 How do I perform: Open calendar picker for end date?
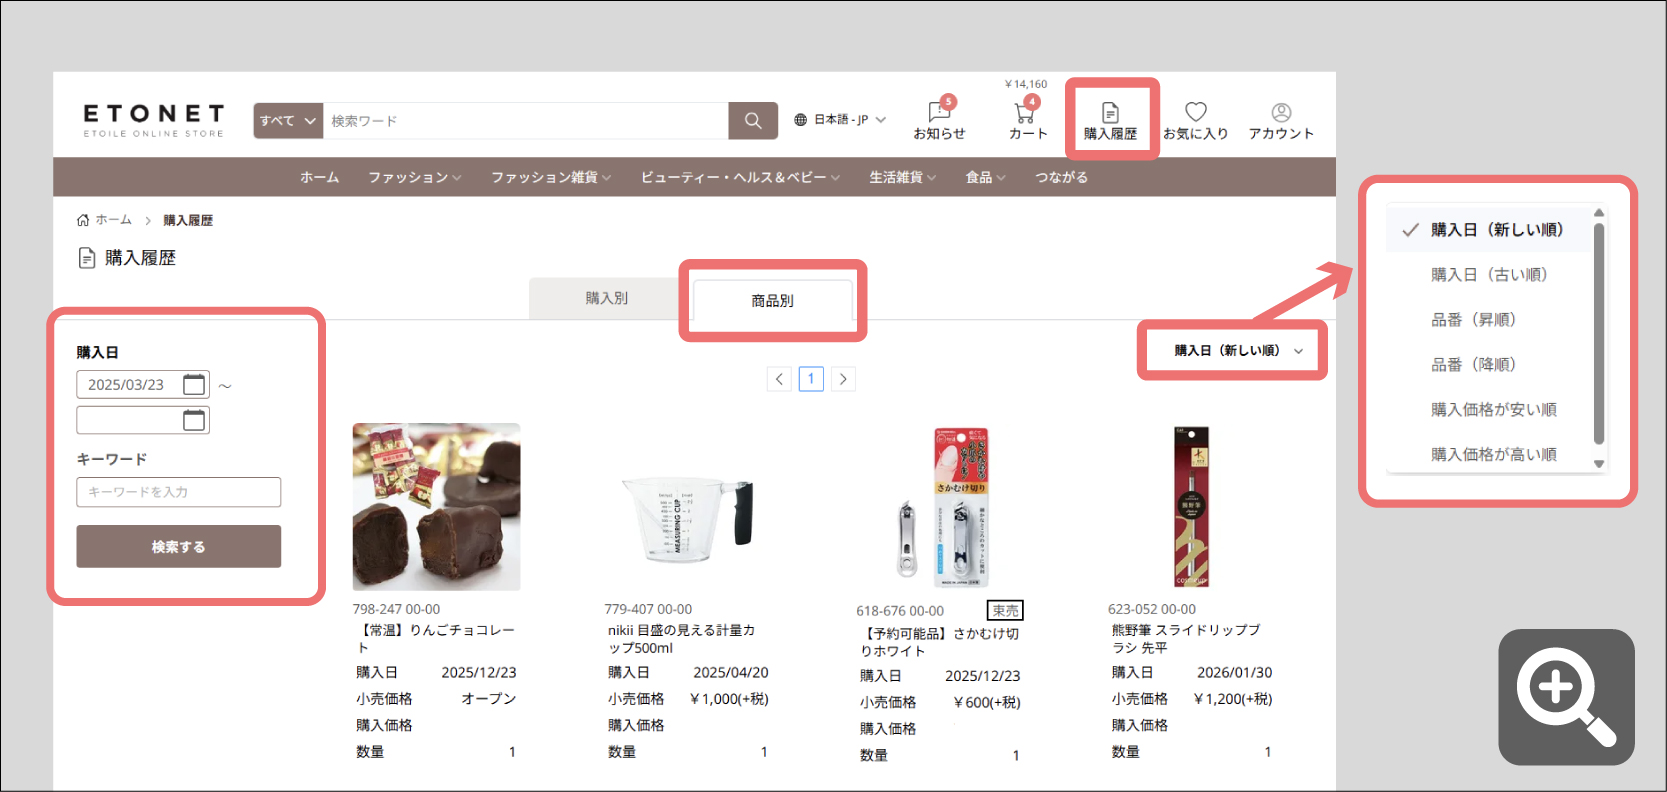tap(194, 421)
